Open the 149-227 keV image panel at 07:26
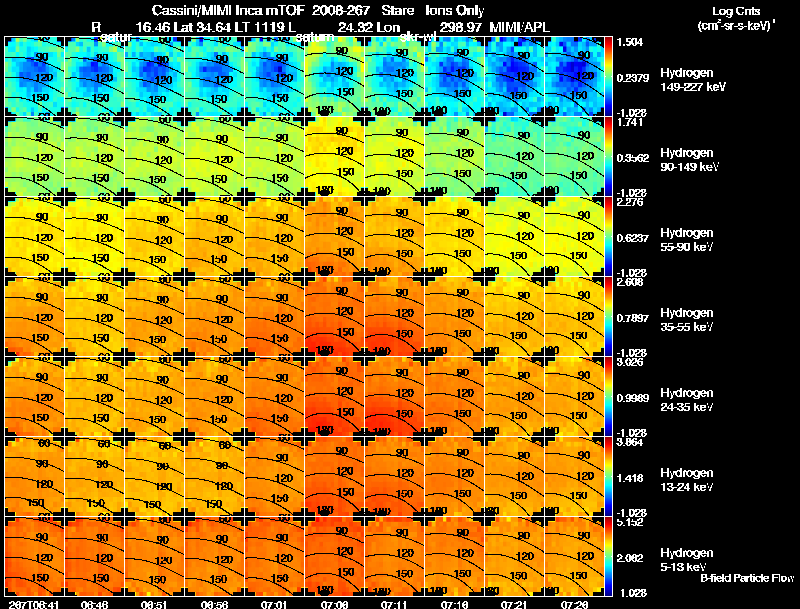The height and width of the screenshot is (609, 800). 574,77
